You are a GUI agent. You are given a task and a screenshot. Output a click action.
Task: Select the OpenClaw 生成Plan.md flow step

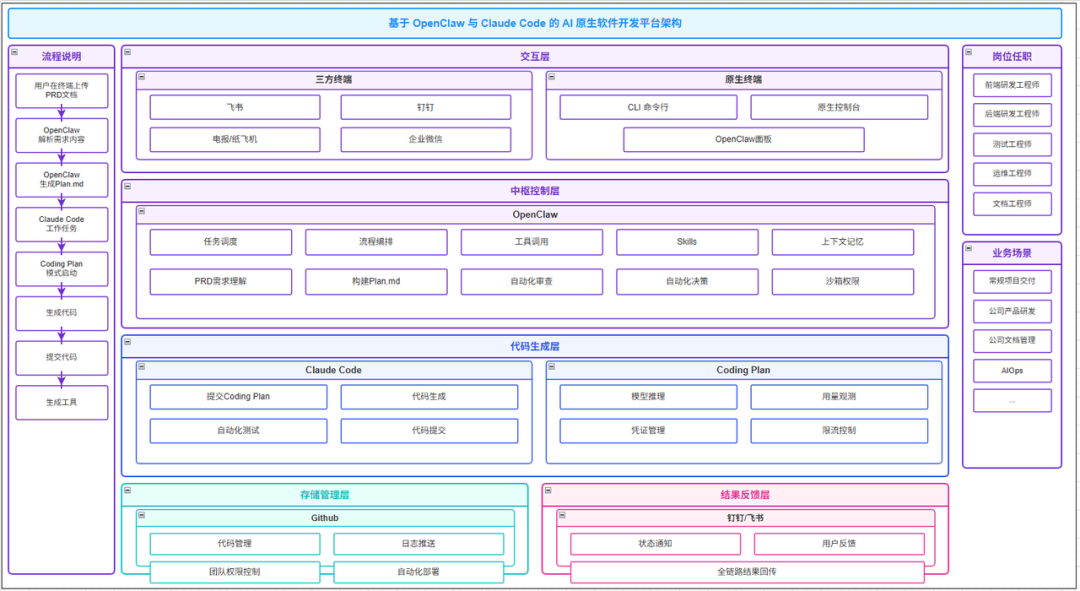coord(61,180)
